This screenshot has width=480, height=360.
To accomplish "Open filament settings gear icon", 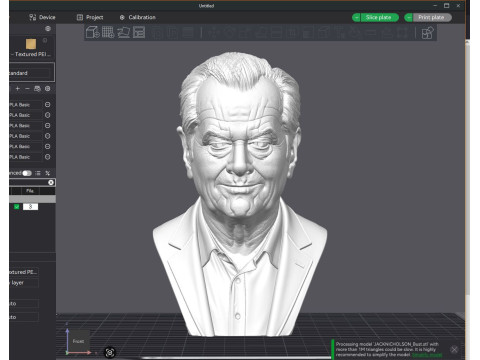I will pyautogui.click(x=48, y=89).
